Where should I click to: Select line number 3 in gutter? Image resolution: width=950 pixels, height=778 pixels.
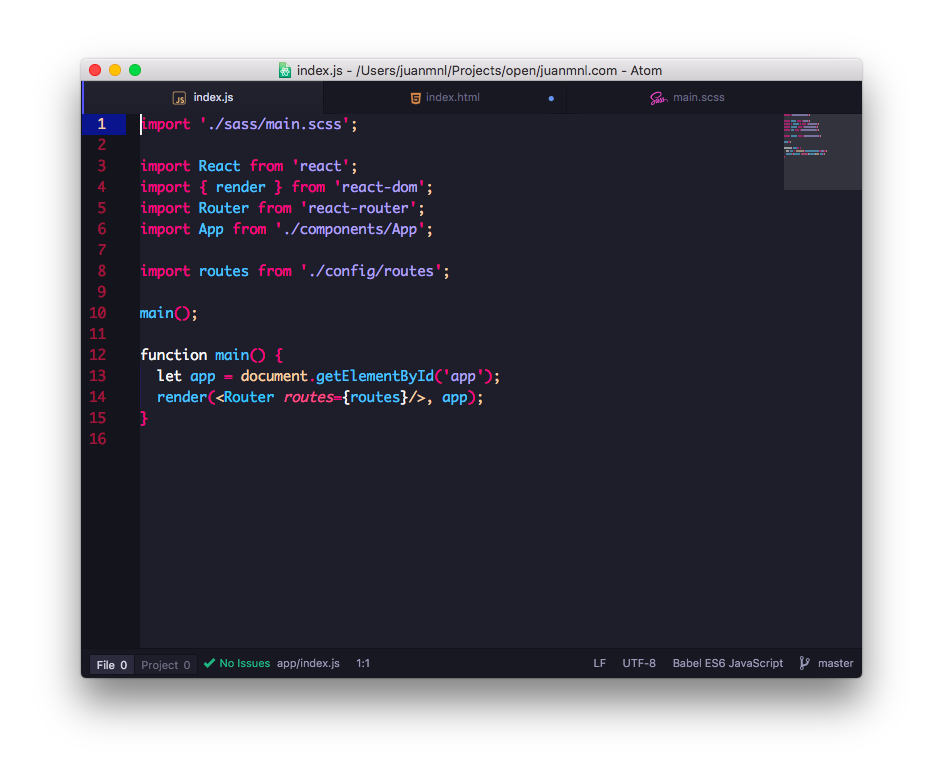(102, 166)
